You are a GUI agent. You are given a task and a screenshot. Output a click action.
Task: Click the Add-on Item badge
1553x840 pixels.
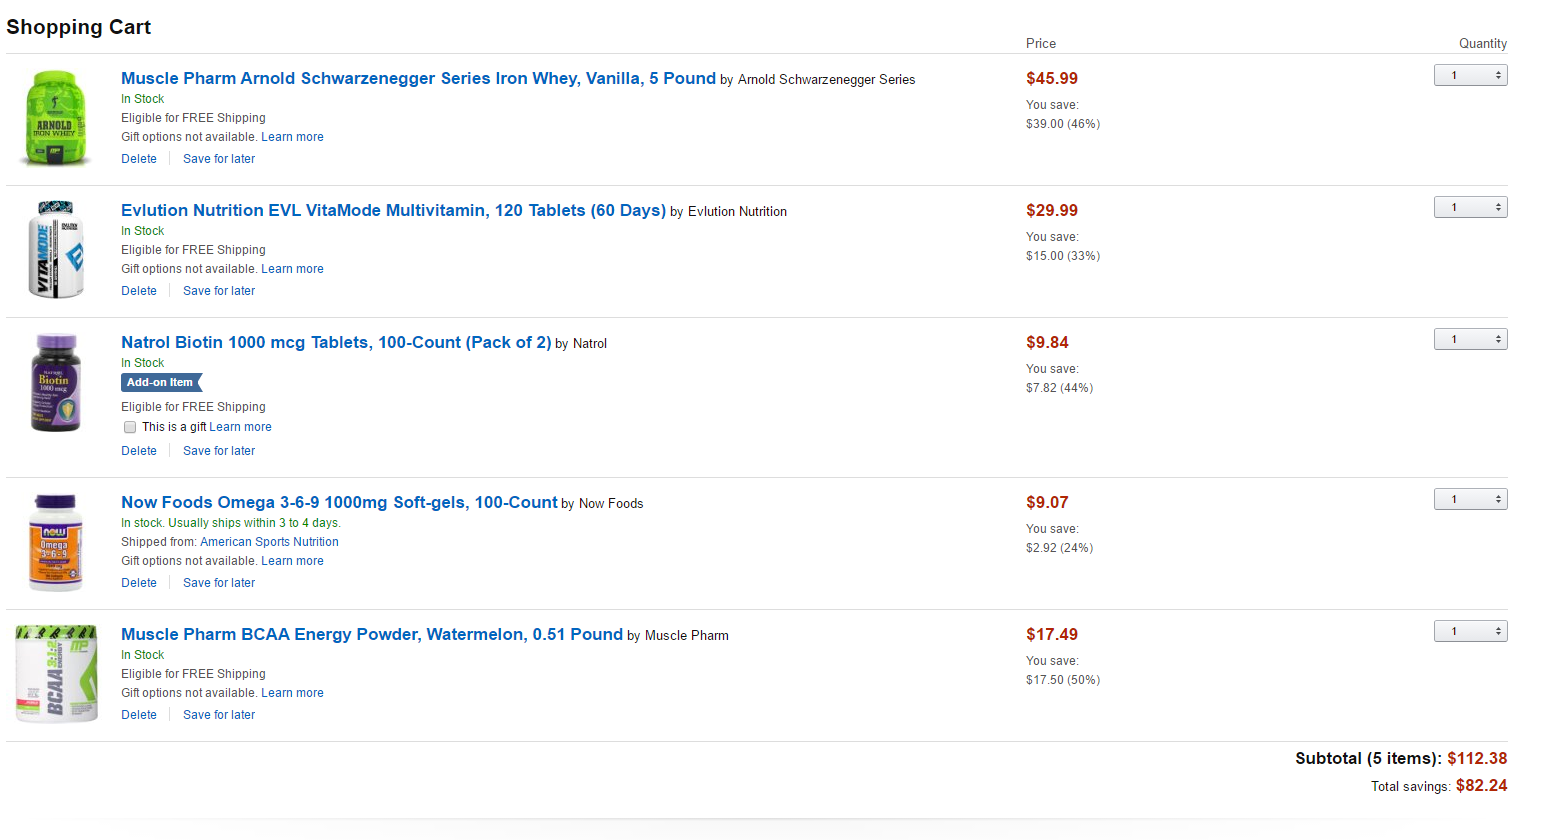pyautogui.click(x=161, y=382)
